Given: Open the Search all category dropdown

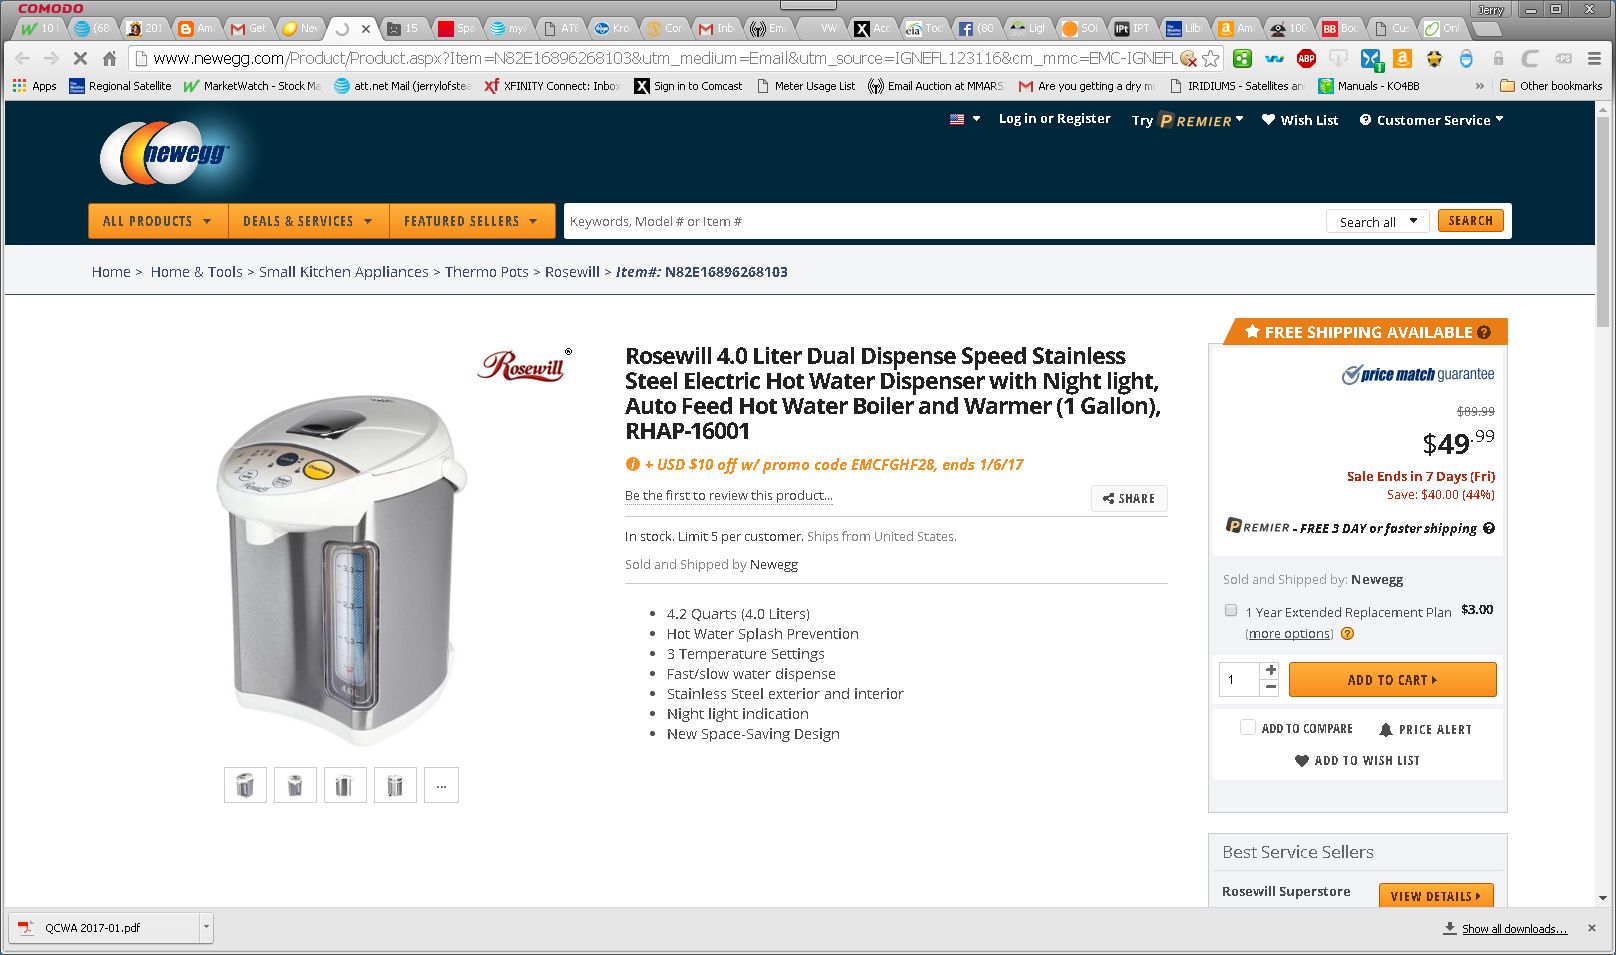Looking at the screenshot, I should [x=1378, y=221].
